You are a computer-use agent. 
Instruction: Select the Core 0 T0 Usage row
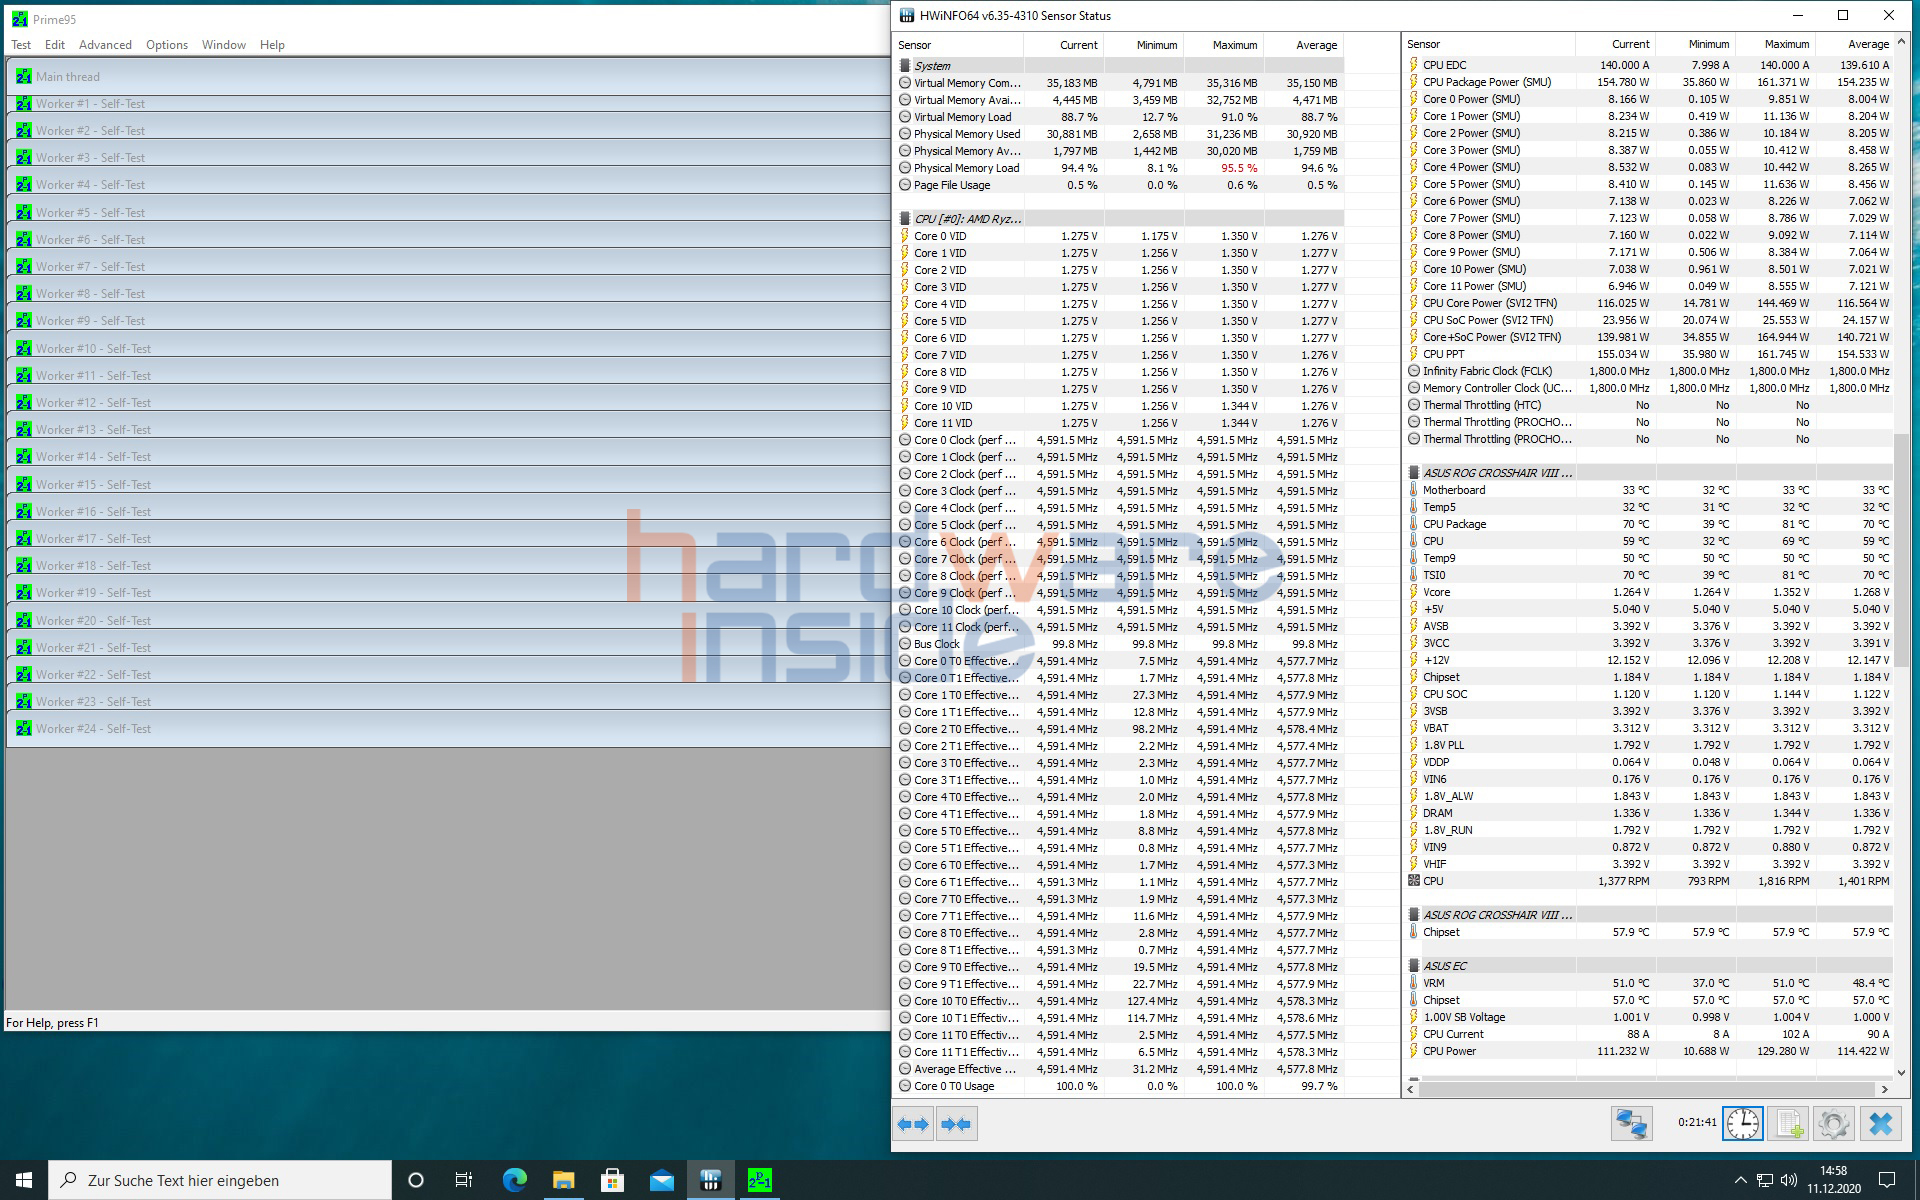1118,1086
